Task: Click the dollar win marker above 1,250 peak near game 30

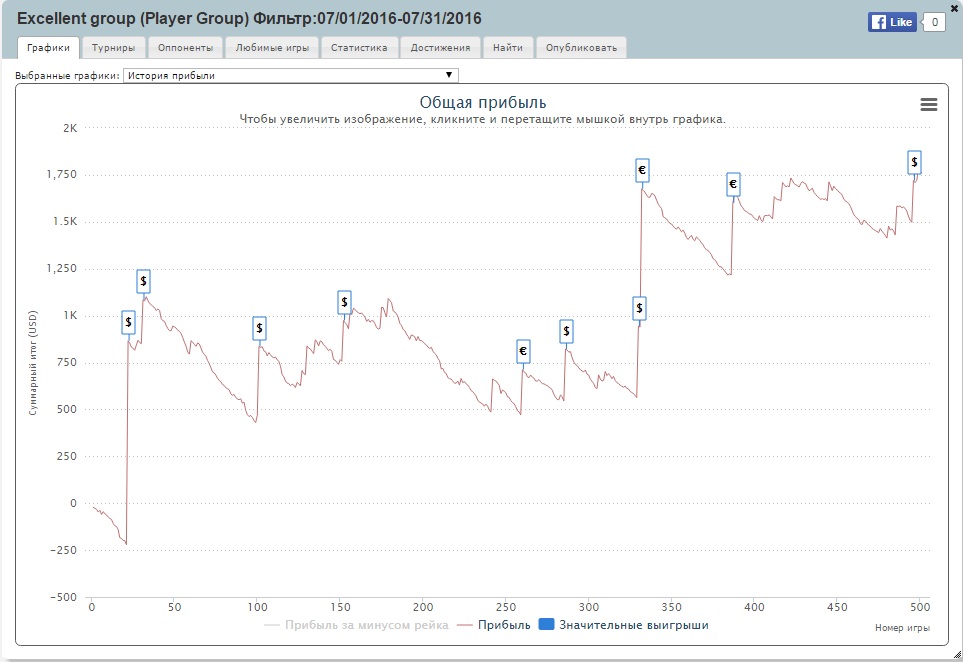Action: (x=143, y=281)
